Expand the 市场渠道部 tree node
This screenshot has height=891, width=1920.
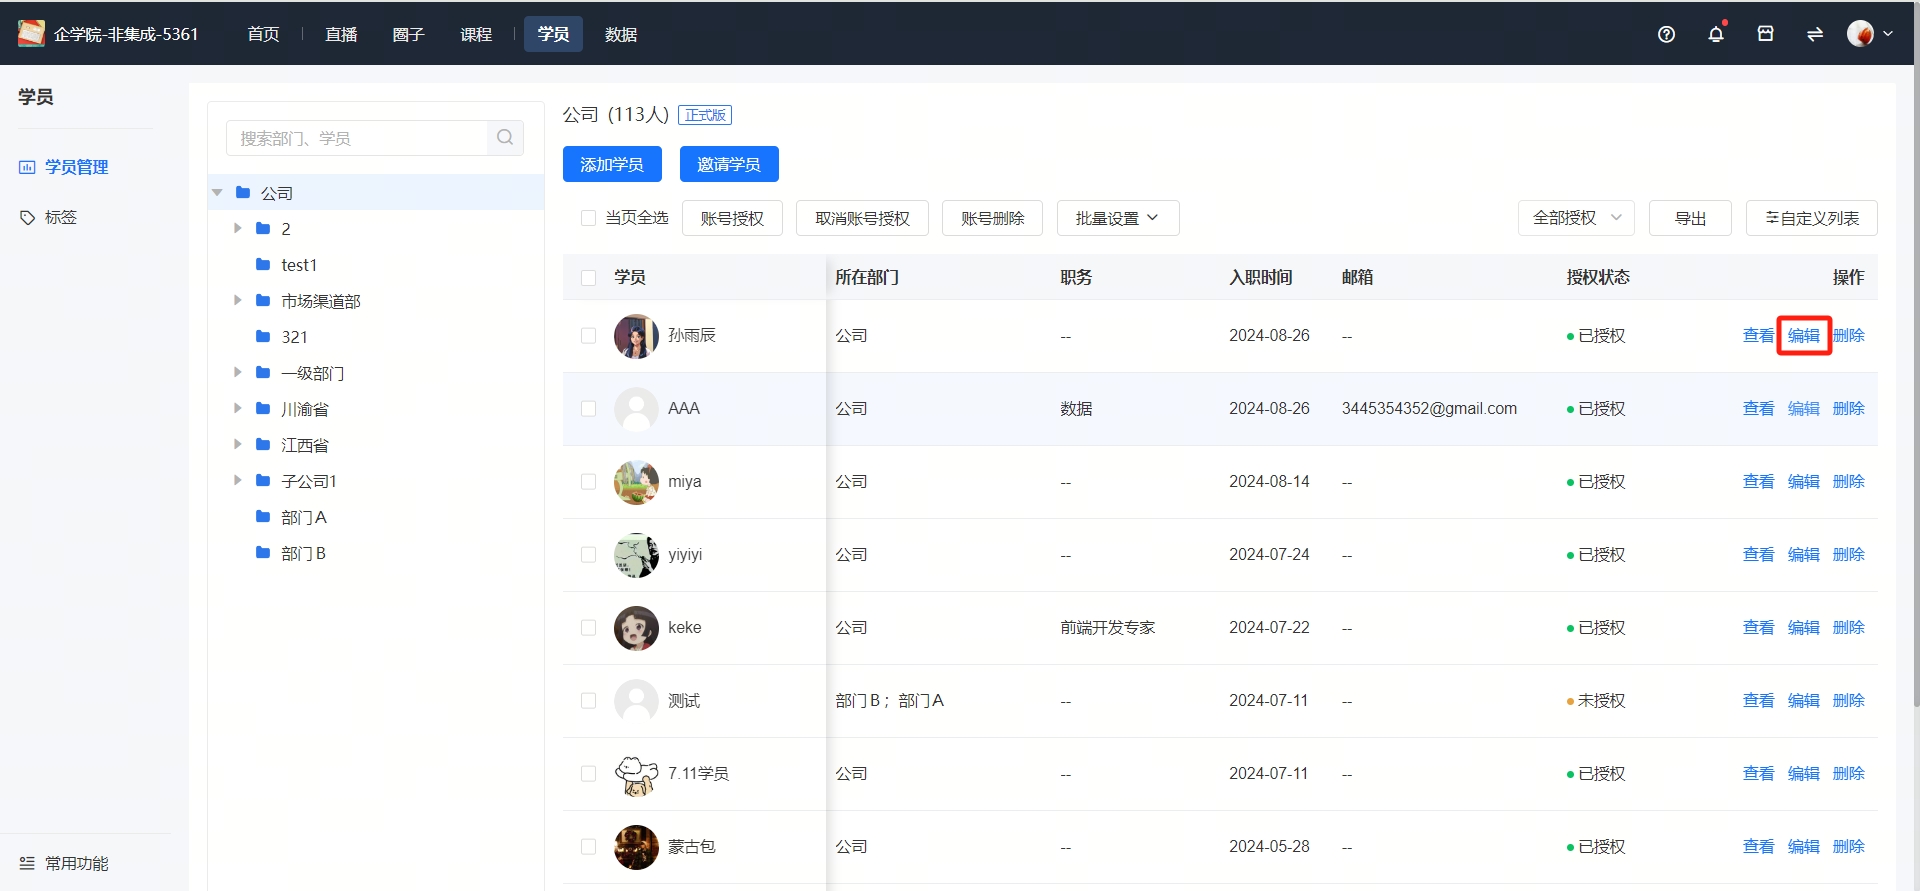pos(237,300)
